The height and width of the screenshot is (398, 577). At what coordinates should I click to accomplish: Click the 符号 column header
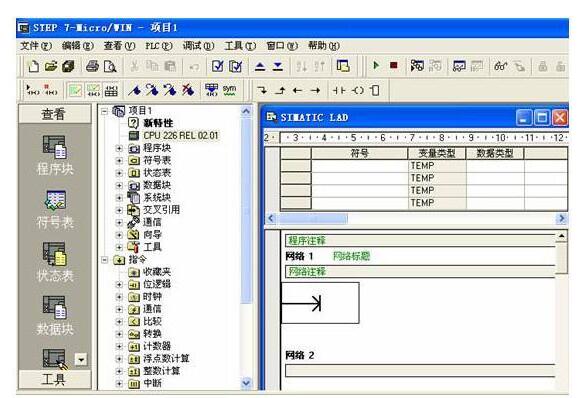click(x=360, y=153)
